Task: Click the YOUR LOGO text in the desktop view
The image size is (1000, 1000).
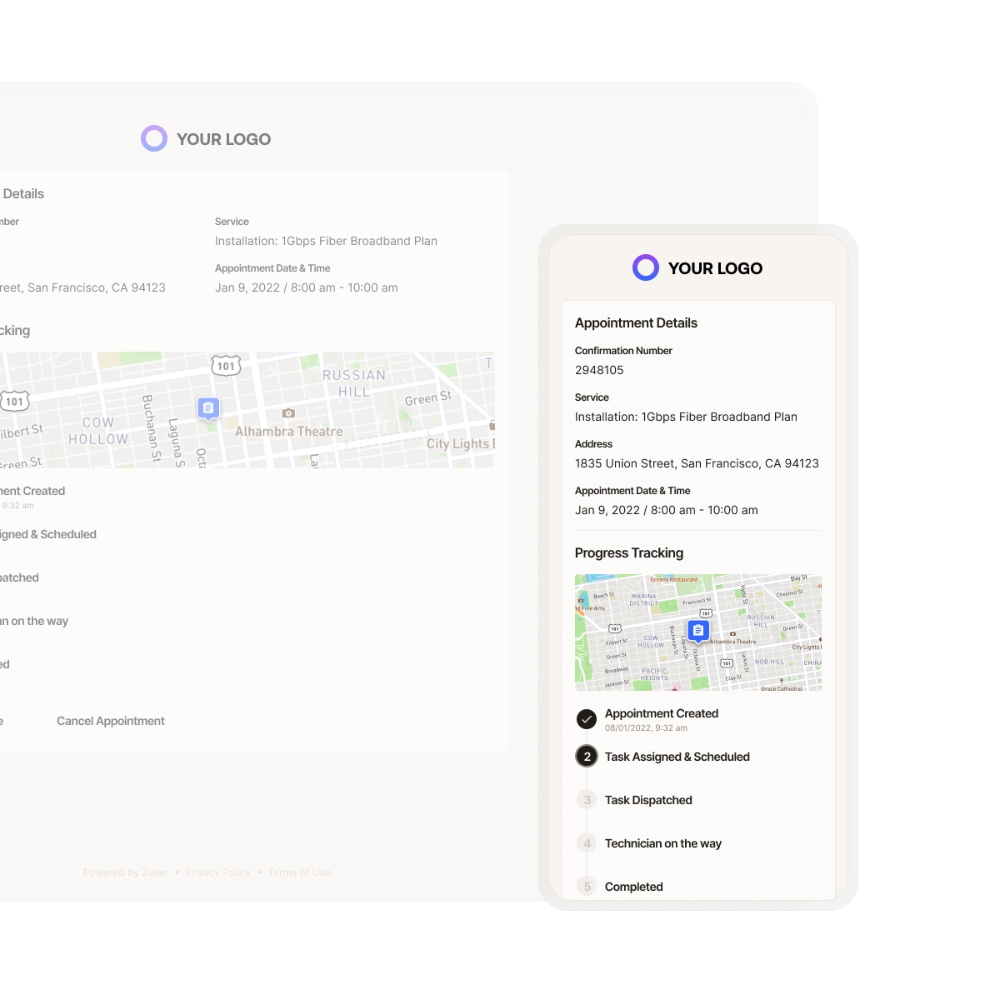Action: 223,139
